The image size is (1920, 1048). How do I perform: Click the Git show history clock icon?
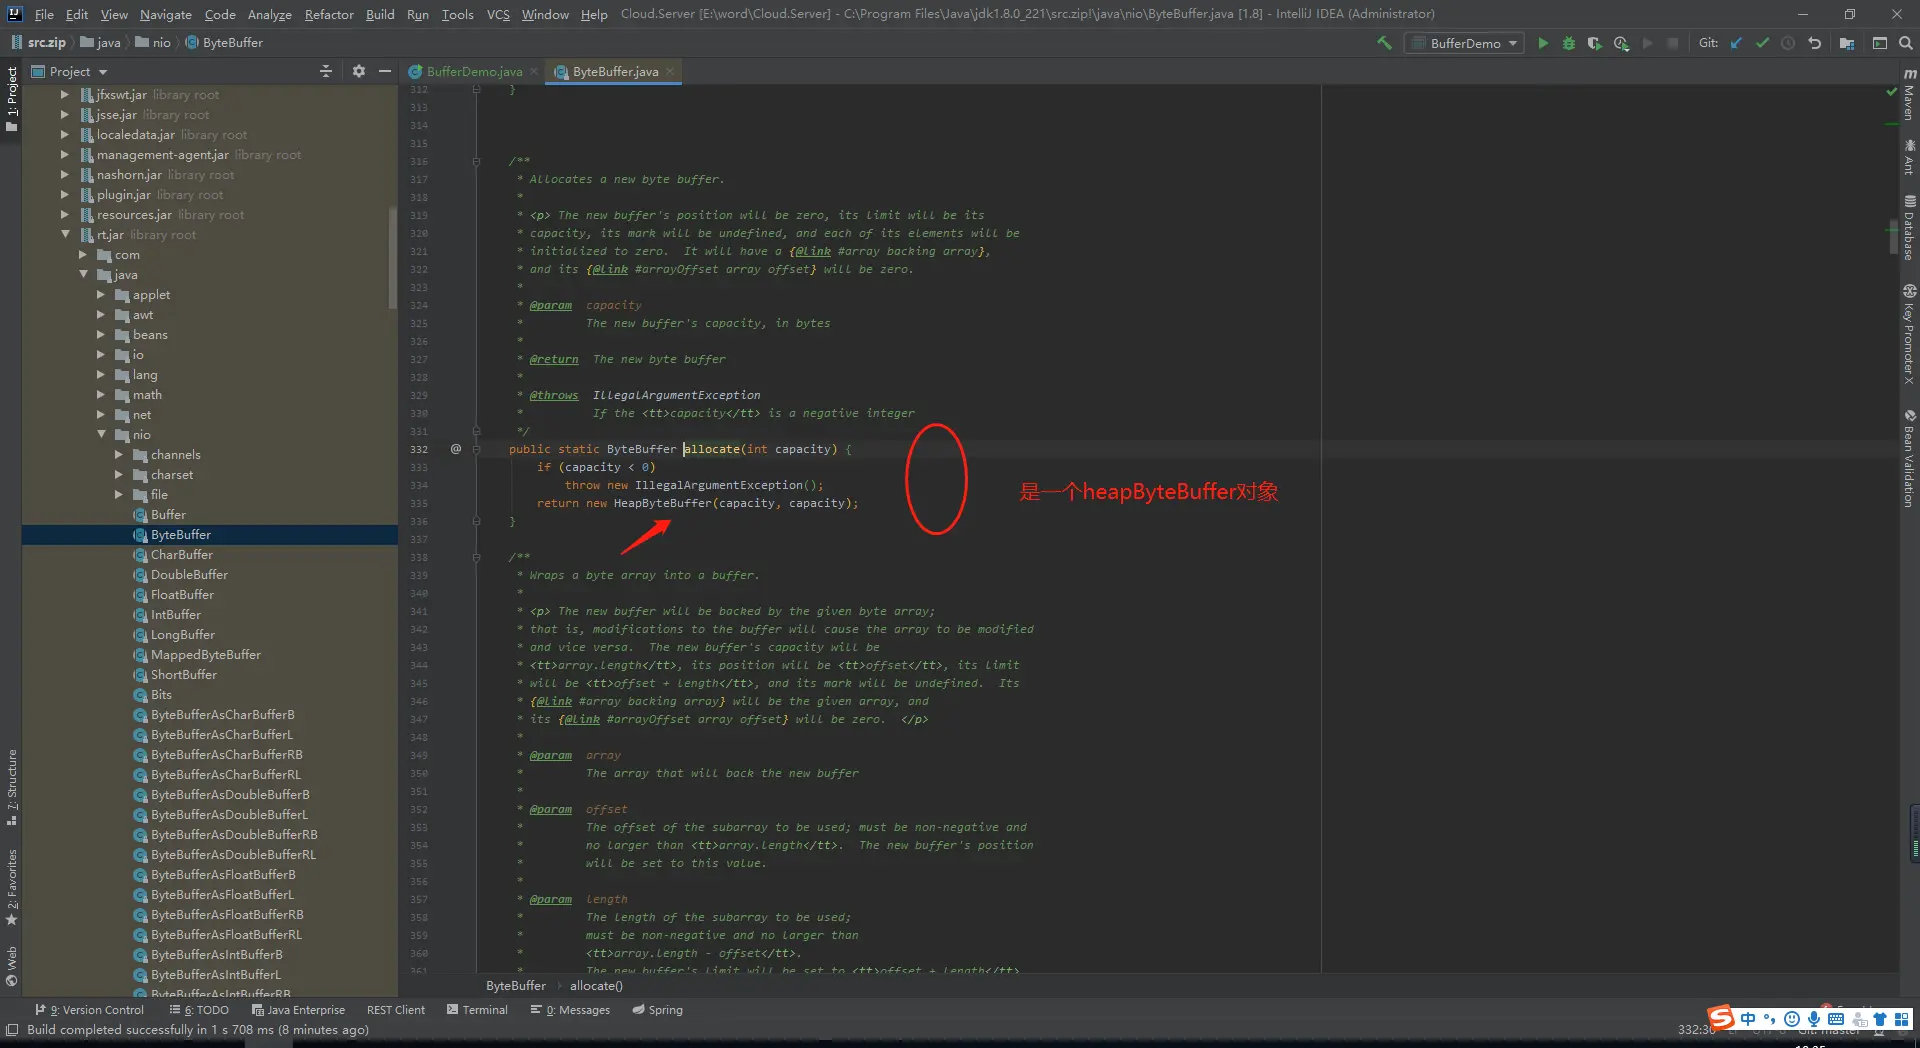1789,43
